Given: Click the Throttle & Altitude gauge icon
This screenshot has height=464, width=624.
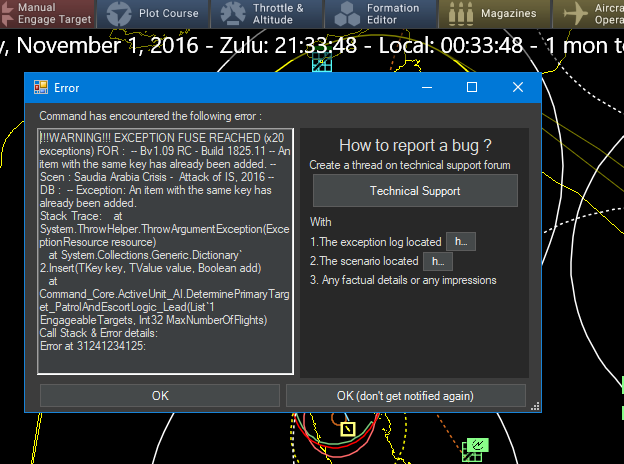Looking at the screenshot, I should (233, 14).
